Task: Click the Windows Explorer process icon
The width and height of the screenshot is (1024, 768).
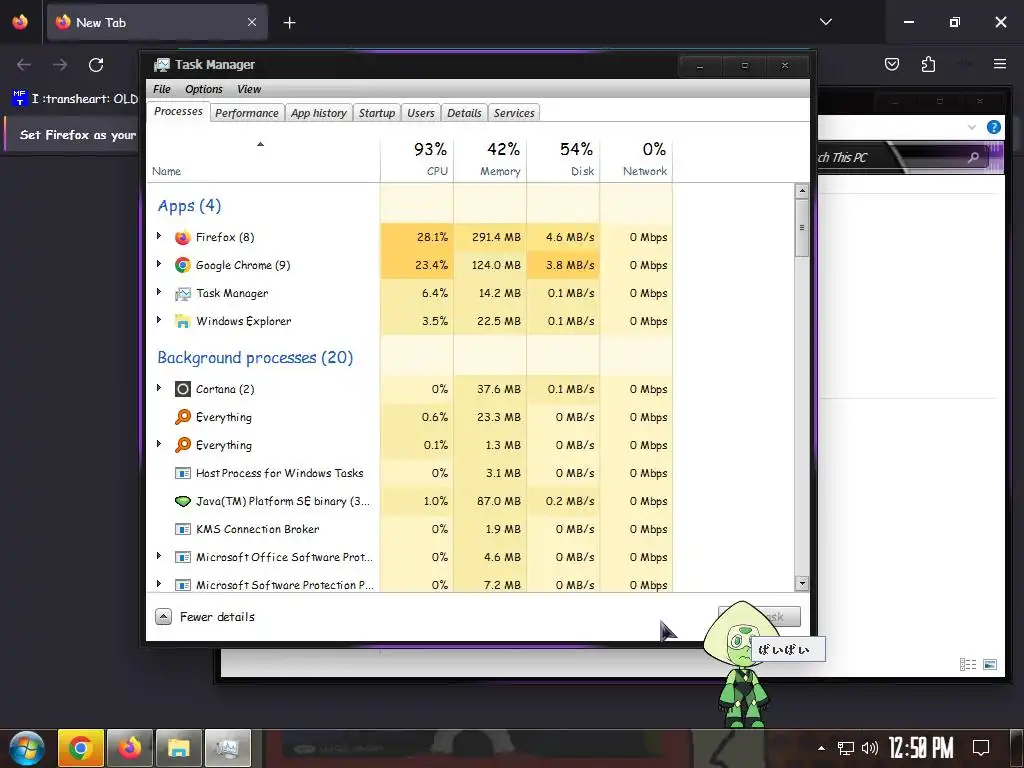Action: tap(183, 321)
